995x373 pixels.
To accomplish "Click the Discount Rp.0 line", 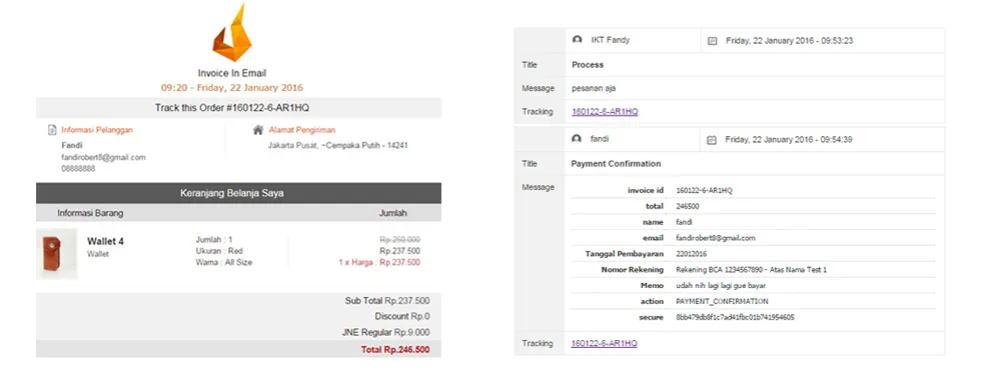I will pyautogui.click(x=402, y=317).
